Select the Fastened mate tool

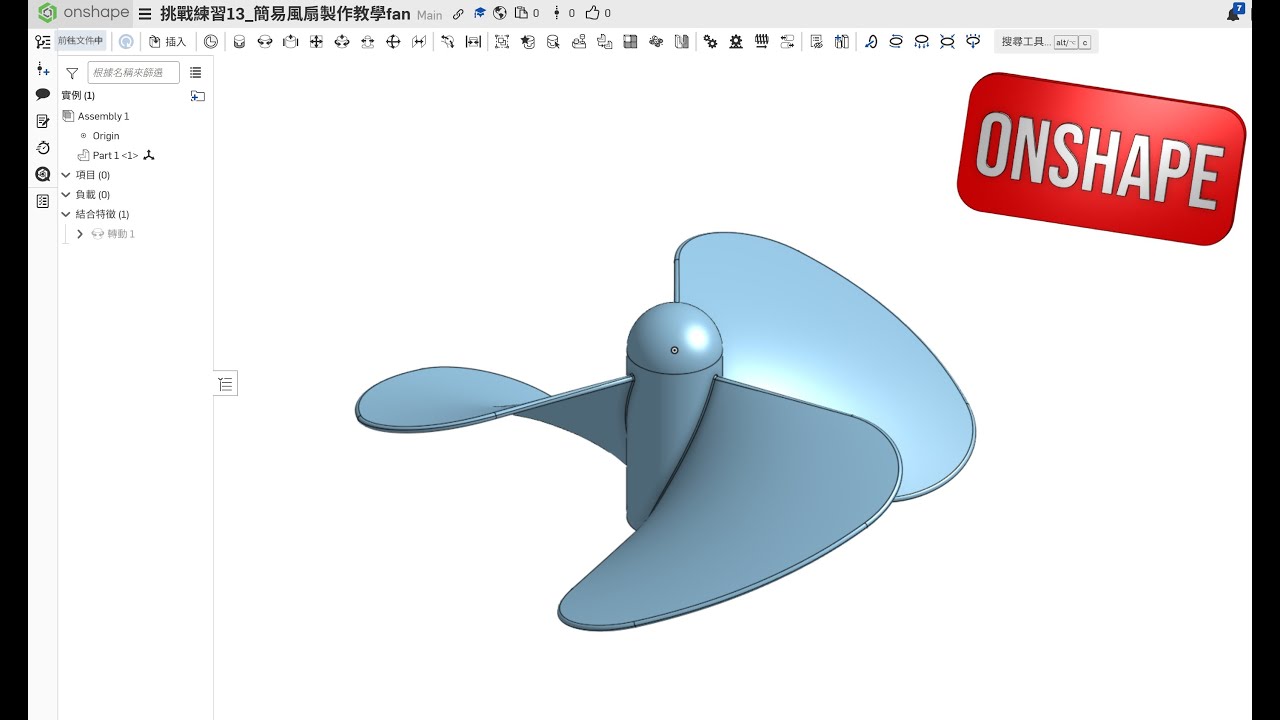[x=239, y=42]
